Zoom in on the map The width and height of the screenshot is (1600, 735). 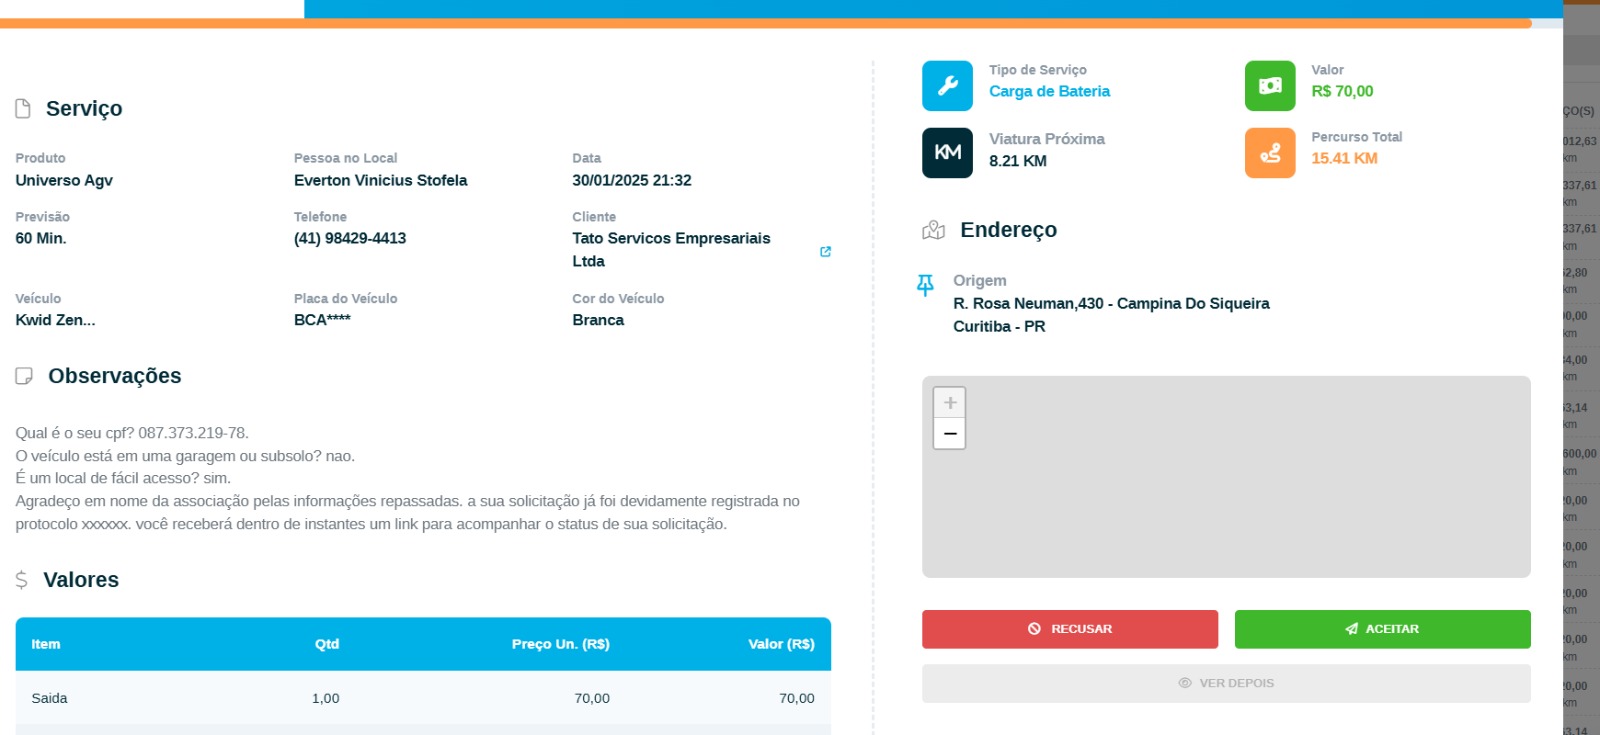[949, 403]
